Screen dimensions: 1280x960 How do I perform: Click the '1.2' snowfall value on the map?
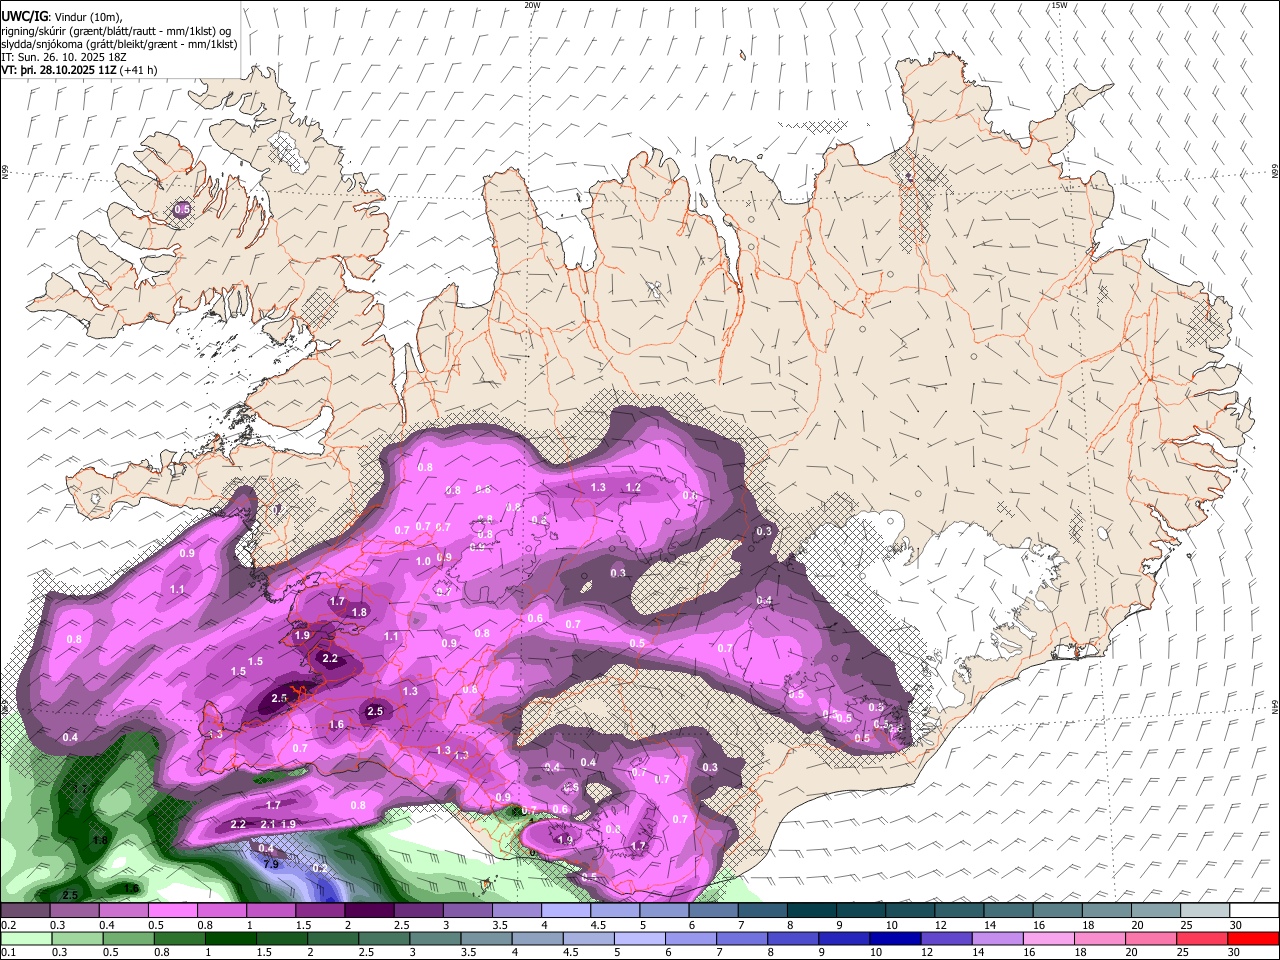(633, 488)
